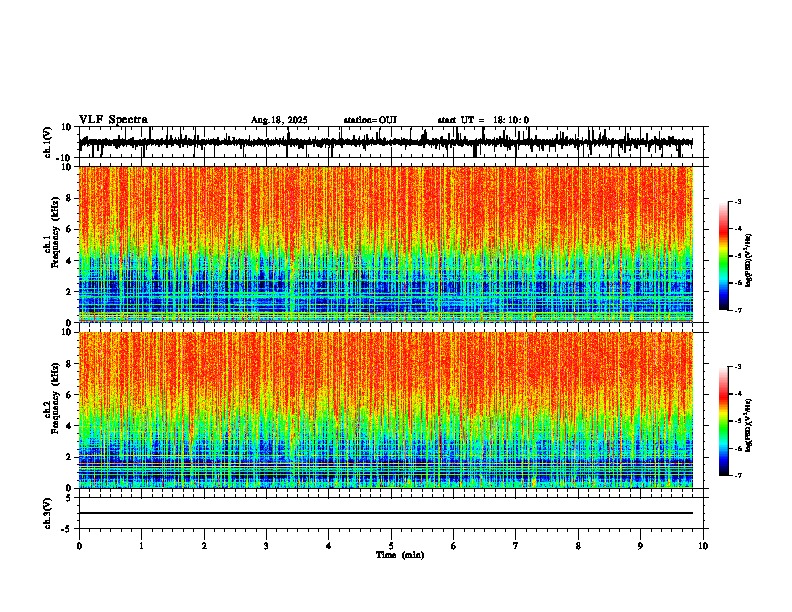792x612 pixels.
Task: Select the date text "Aug.18, 2025"
Action: (x=279, y=120)
